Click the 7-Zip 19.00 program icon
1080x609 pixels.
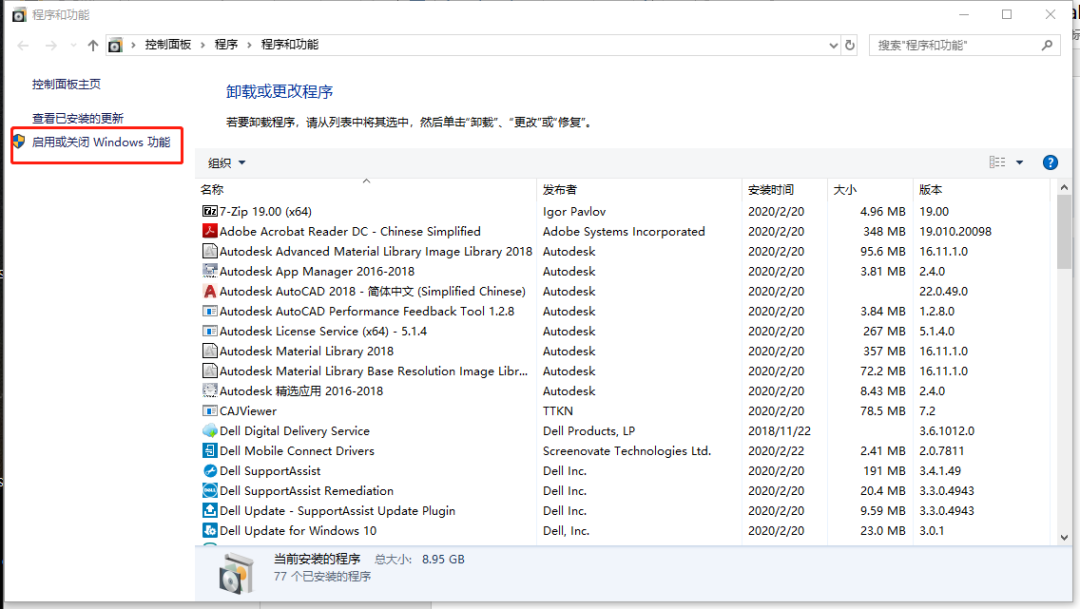pos(209,211)
